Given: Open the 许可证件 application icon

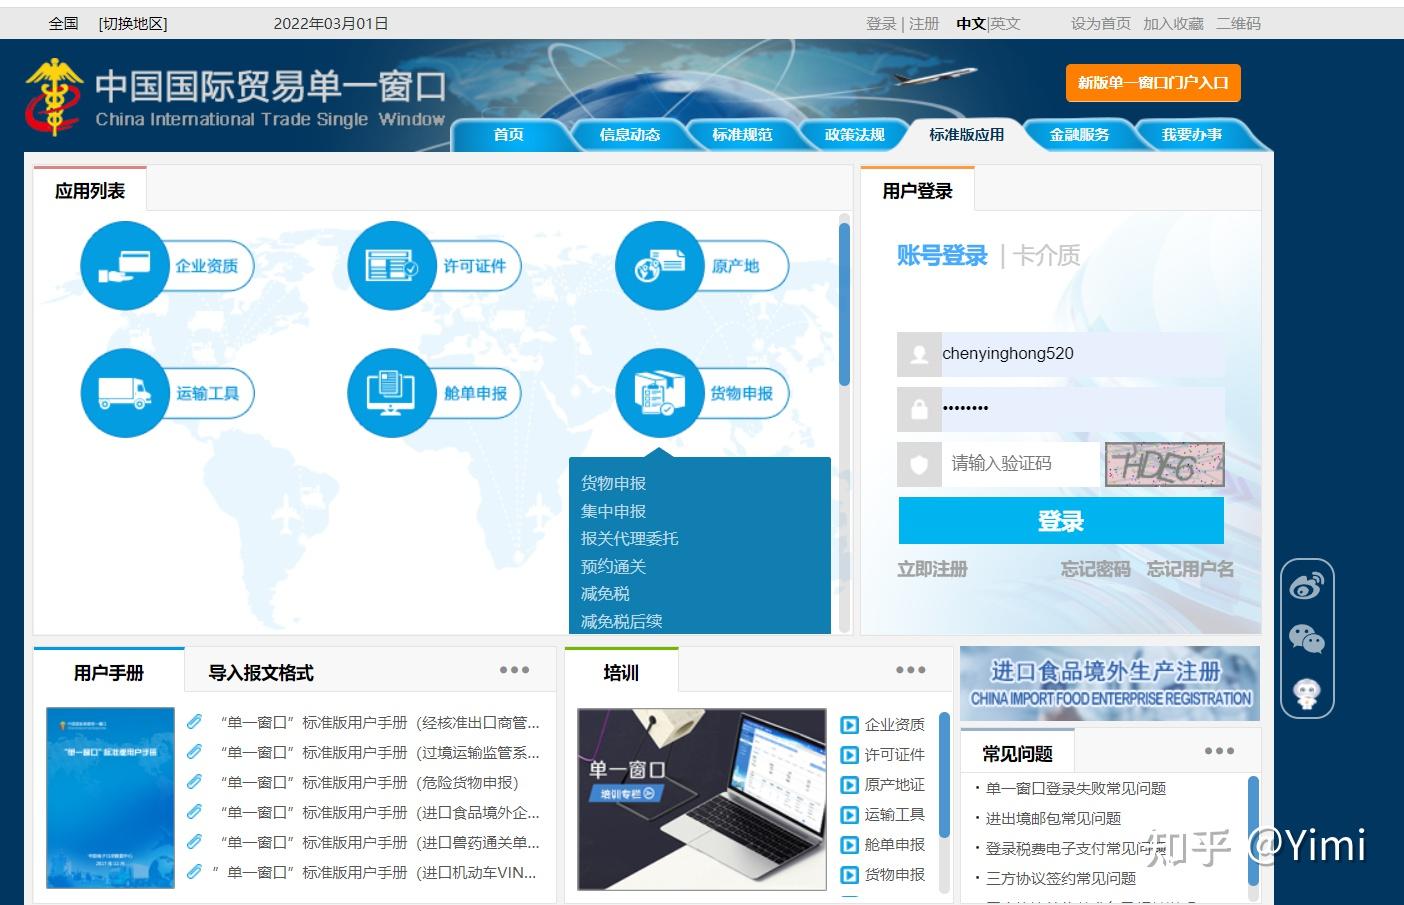Looking at the screenshot, I should coord(390,266).
